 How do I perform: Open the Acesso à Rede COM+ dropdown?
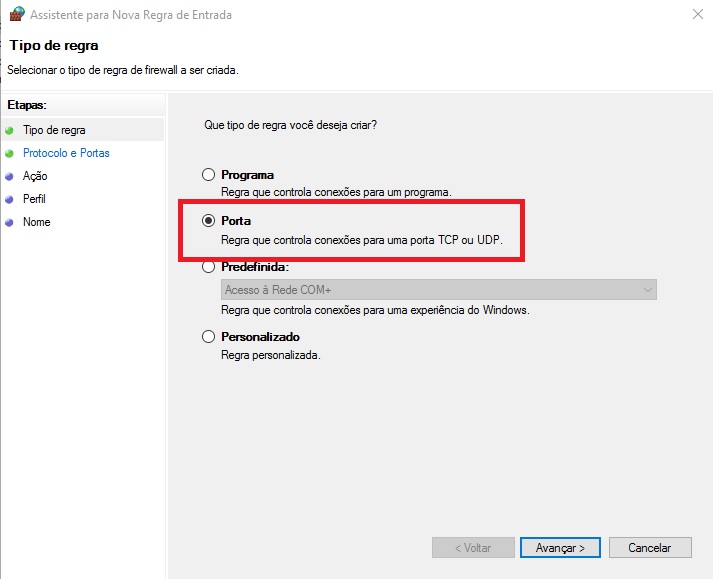439,290
